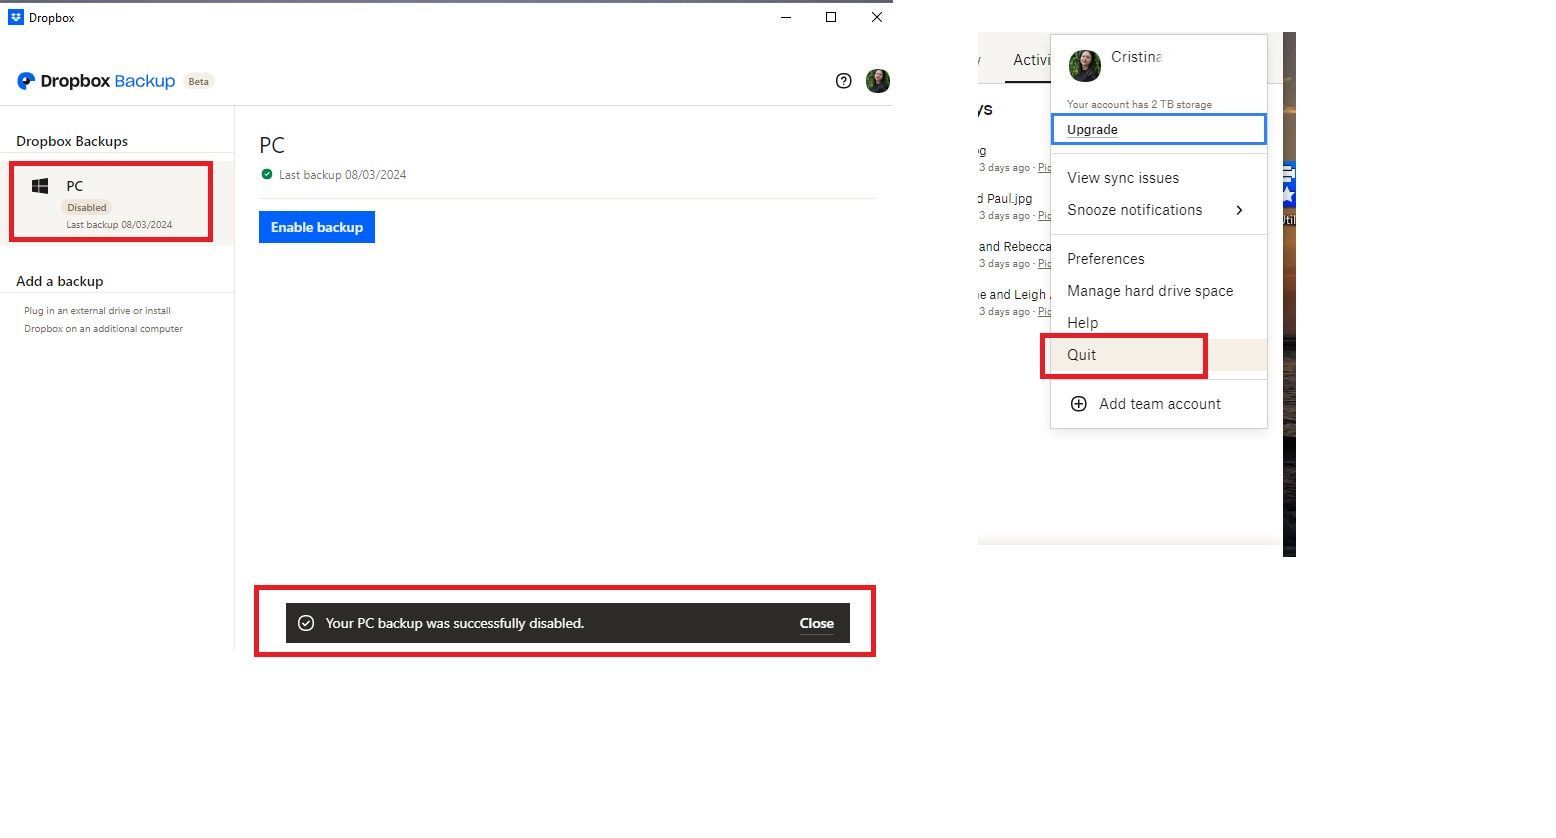Close the Dropbox window
The image size is (1556, 838).
(x=876, y=17)
